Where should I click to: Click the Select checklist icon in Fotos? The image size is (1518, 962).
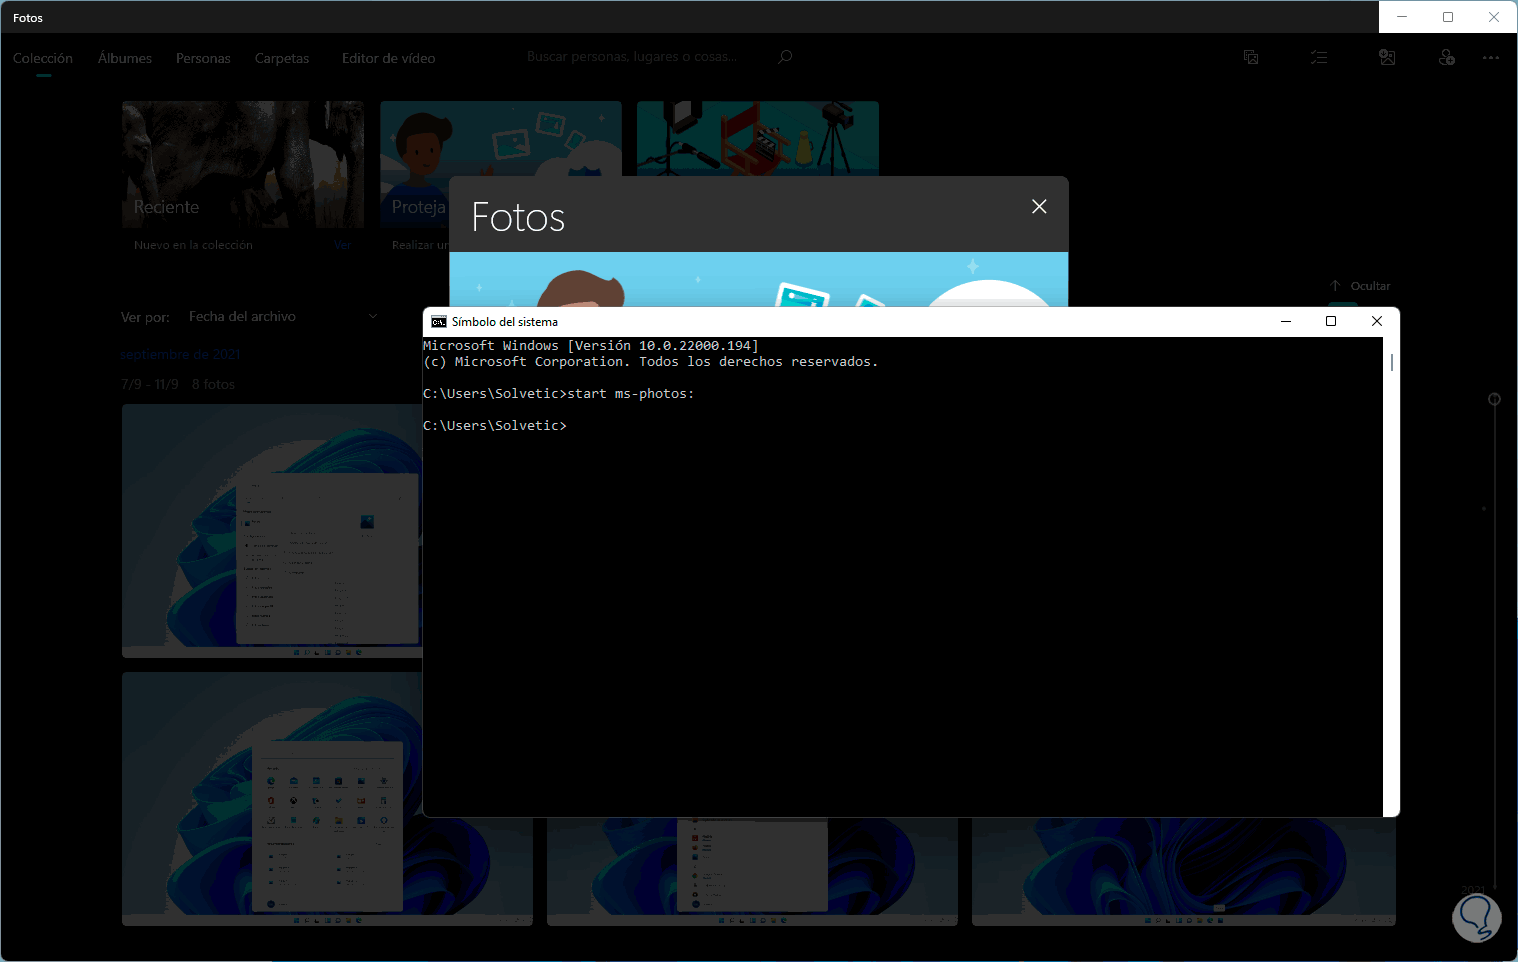tap(1319, 58)
